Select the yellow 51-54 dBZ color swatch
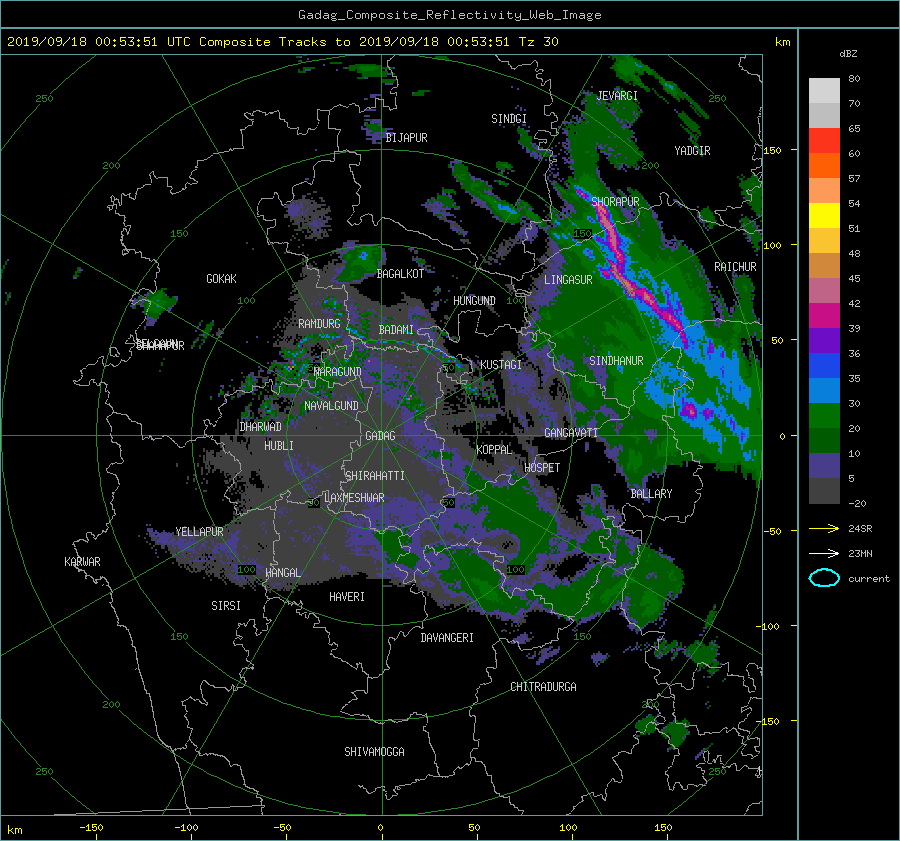Screen dimensions: 900x841 click(824, 216)
